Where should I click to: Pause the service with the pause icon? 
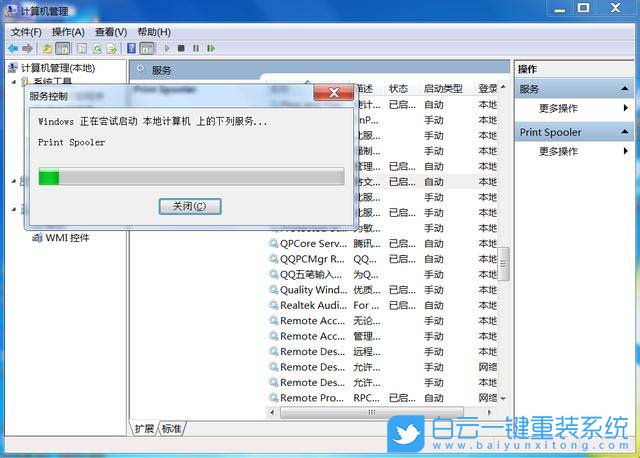[x=196, y=49]
